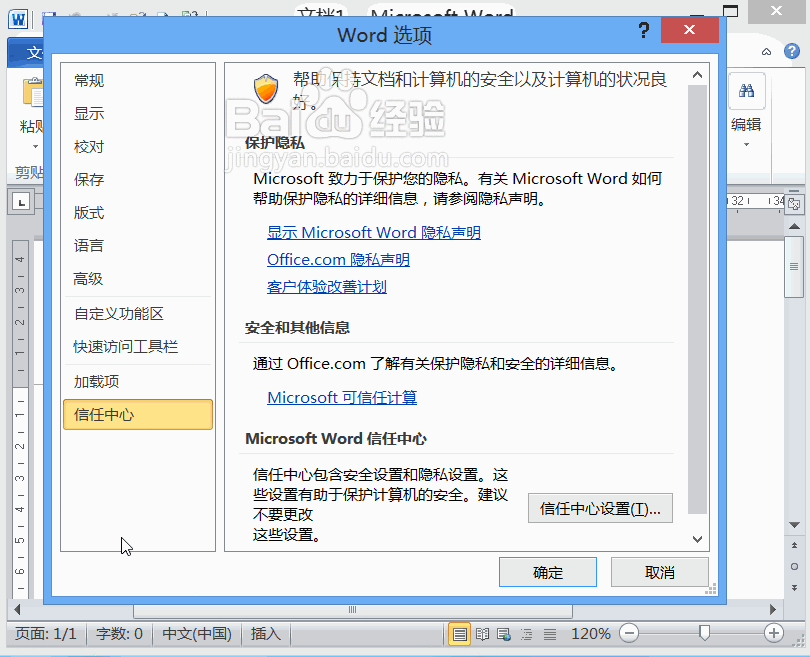Click the 页面: 1/1 status bar entry
810x657 pixels.
tap(46, 634)
